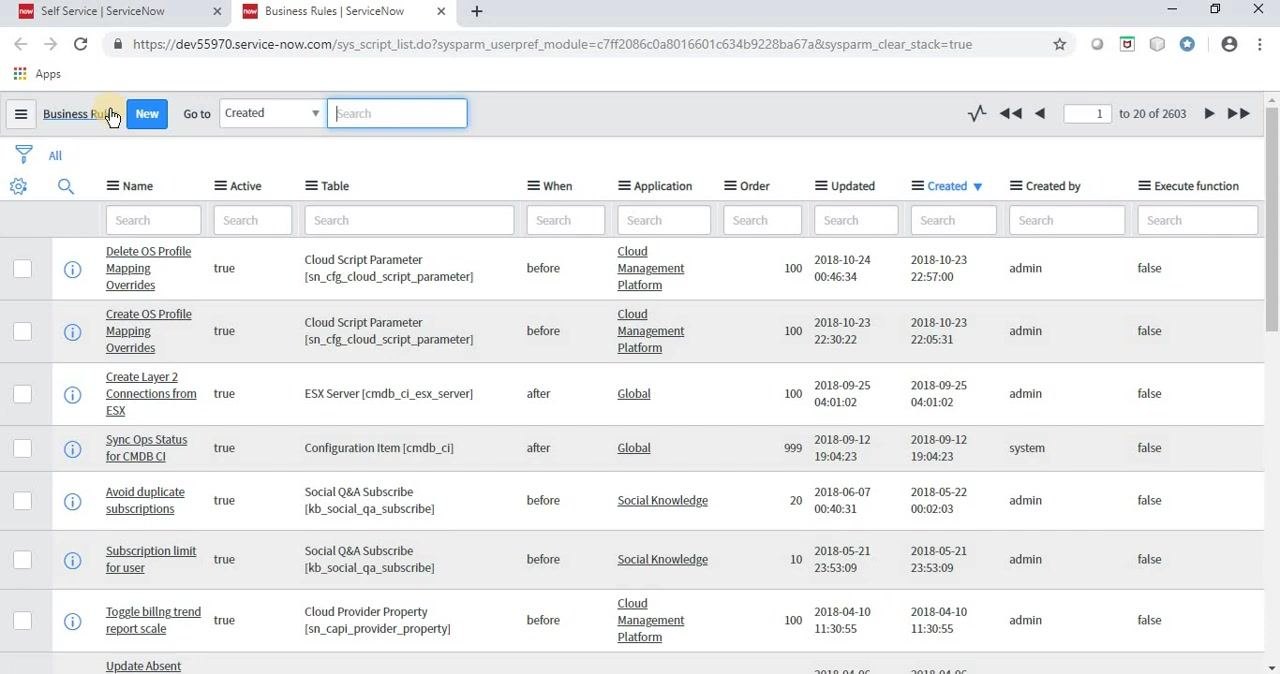Click the Business Rules list title
The image size is (1280, 674).
coord(80,114)
